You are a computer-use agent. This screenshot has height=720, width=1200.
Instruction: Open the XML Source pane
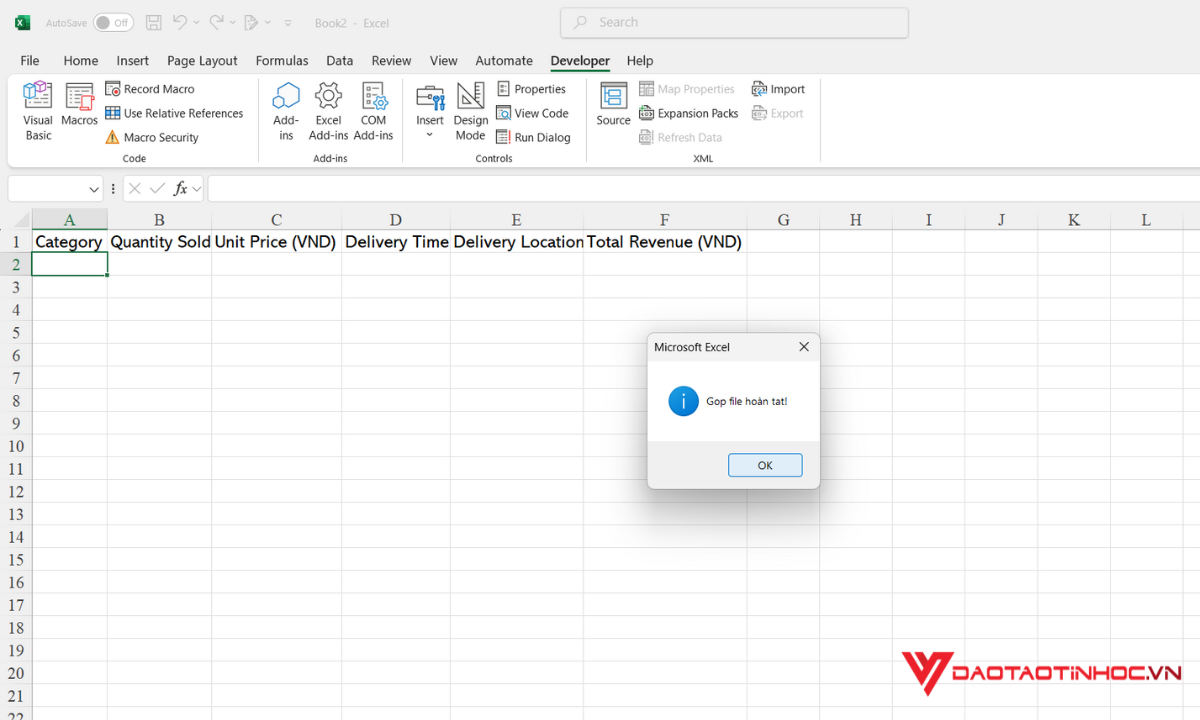point(612,108)
